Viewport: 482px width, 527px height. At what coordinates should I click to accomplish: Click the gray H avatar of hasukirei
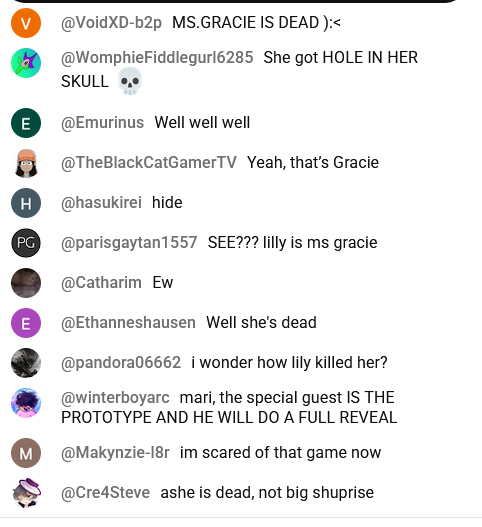(x=26, y=203)
